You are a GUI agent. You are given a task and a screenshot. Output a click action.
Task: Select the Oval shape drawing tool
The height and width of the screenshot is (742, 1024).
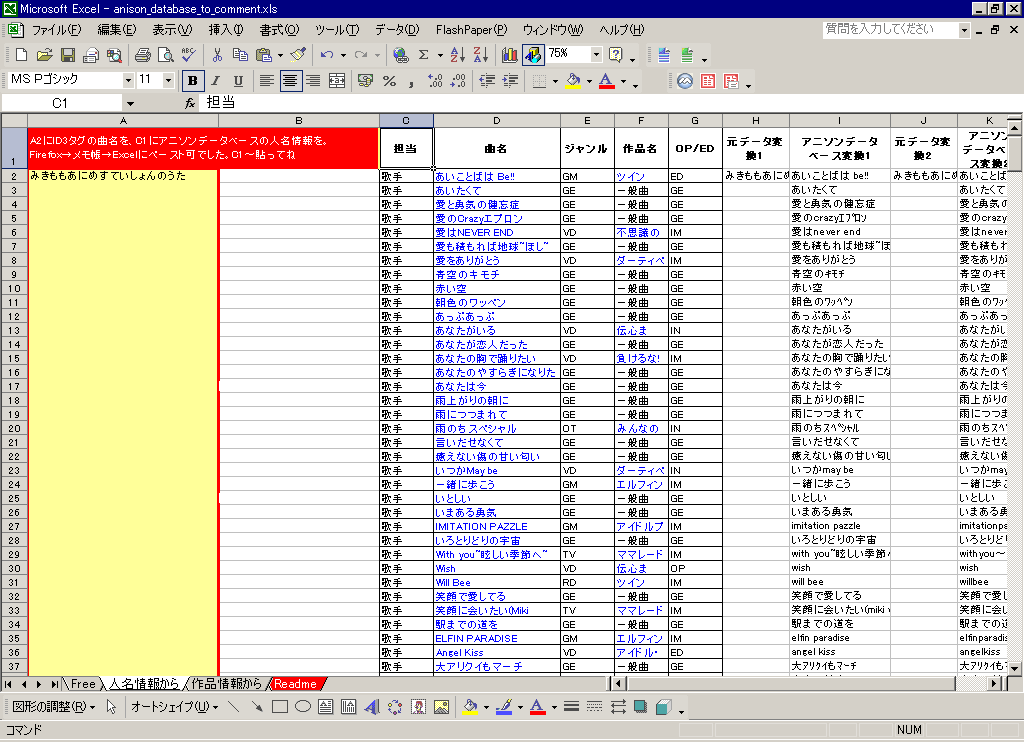302,707
